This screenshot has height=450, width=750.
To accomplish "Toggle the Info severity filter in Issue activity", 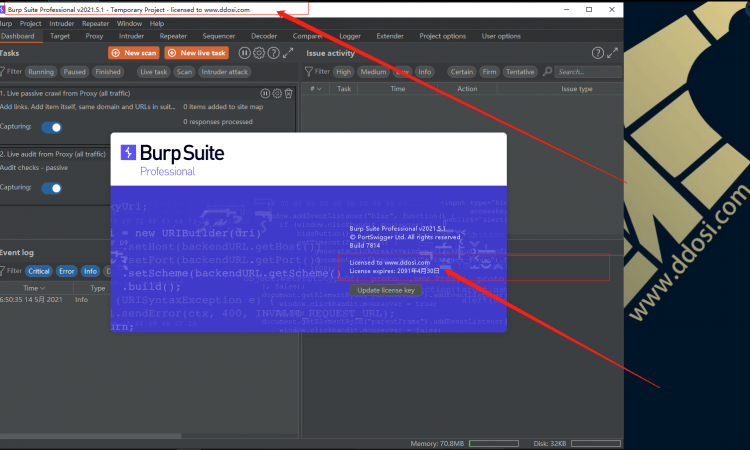I will pos(425,72).
